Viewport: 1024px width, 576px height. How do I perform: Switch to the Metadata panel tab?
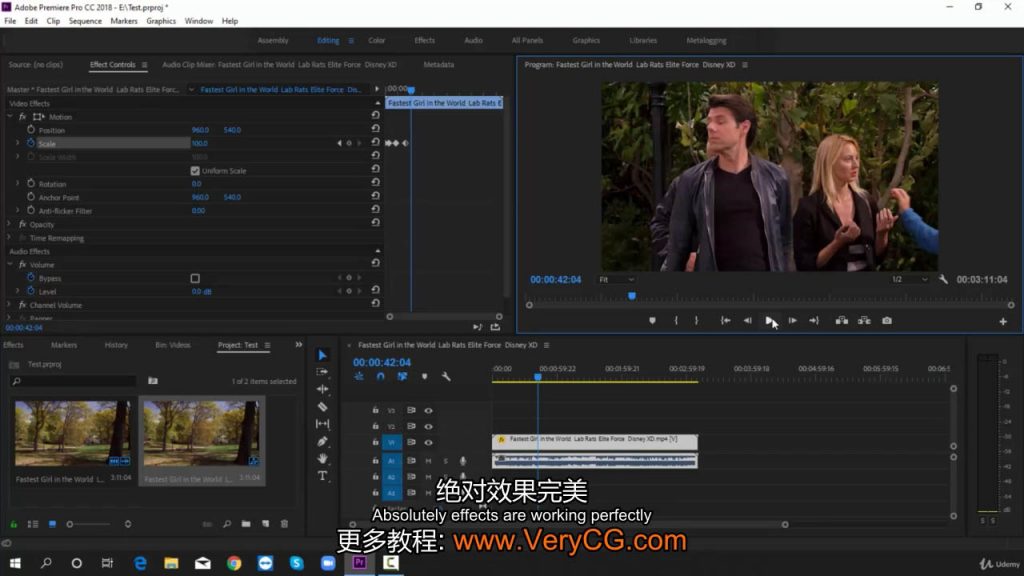tap(439, 65)
